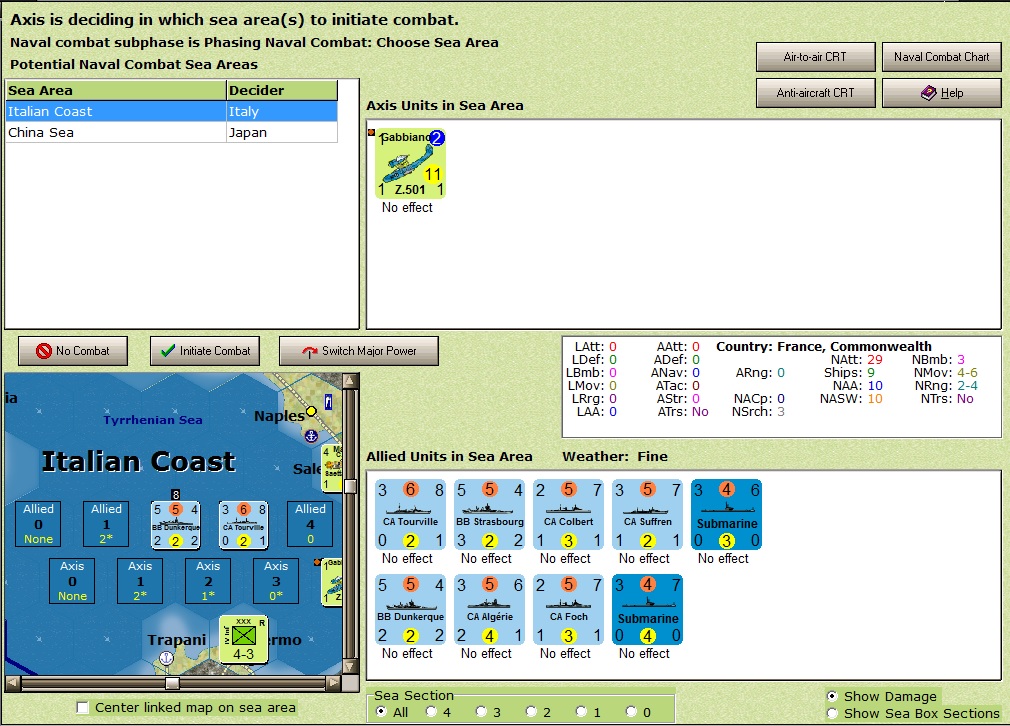The height and width of the screenshot is (726, 1010).
Task: Select the BB Dunkerque counter in Allied units
Action: tap(410, 609)
